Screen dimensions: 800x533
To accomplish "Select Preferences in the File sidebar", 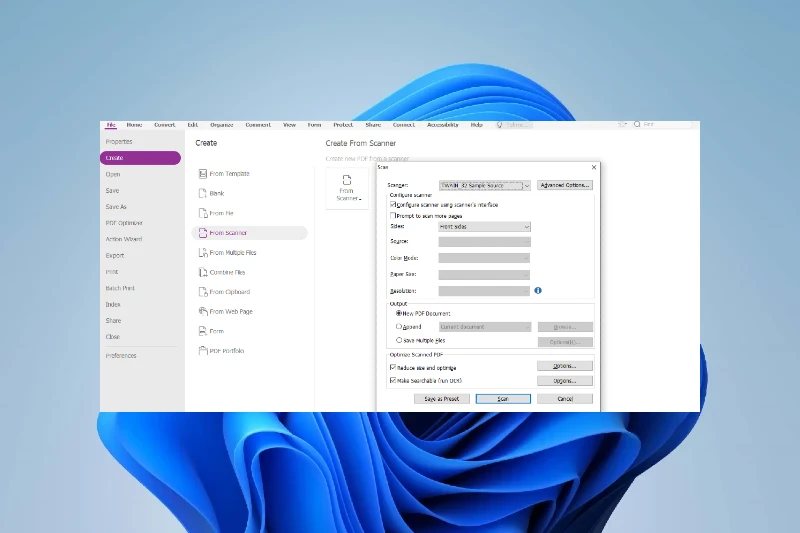I will click(x=121, y=356).
